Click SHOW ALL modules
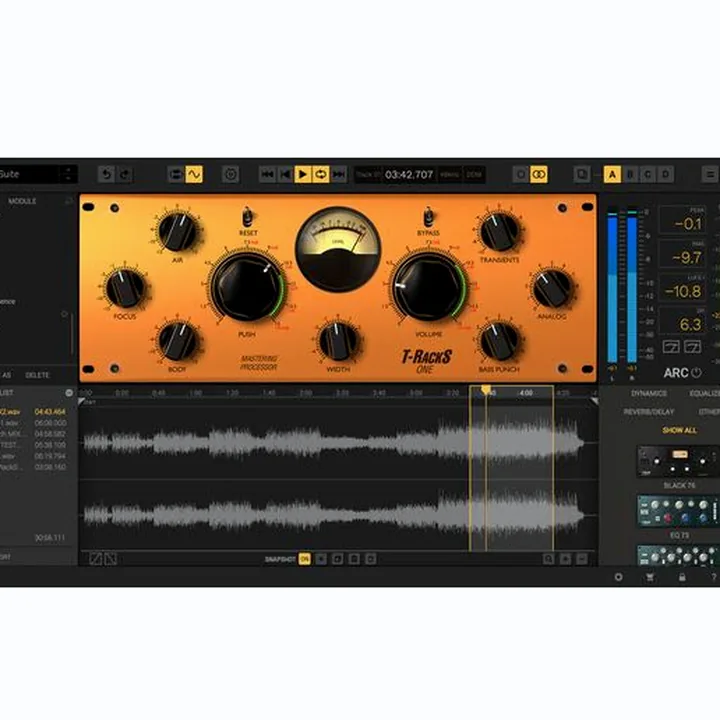720x720 pixels. (x=680, y=430)
